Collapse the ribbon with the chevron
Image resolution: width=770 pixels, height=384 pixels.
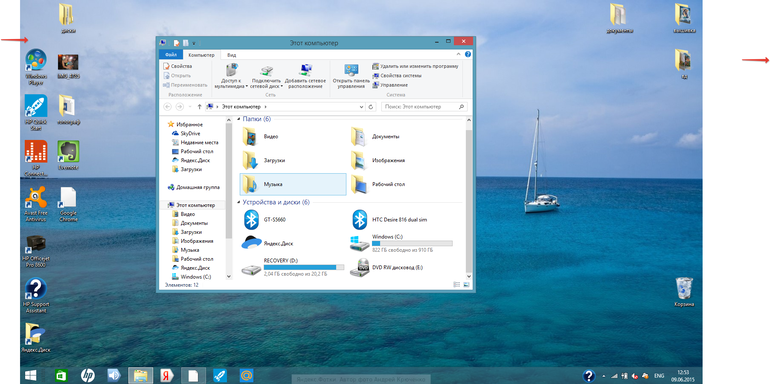(459, 55)
